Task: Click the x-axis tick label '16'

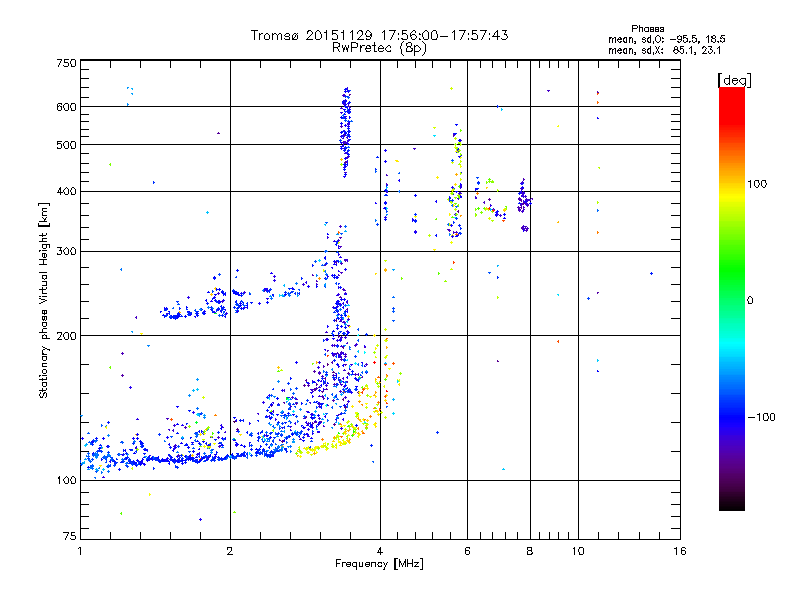Action: 680,551
